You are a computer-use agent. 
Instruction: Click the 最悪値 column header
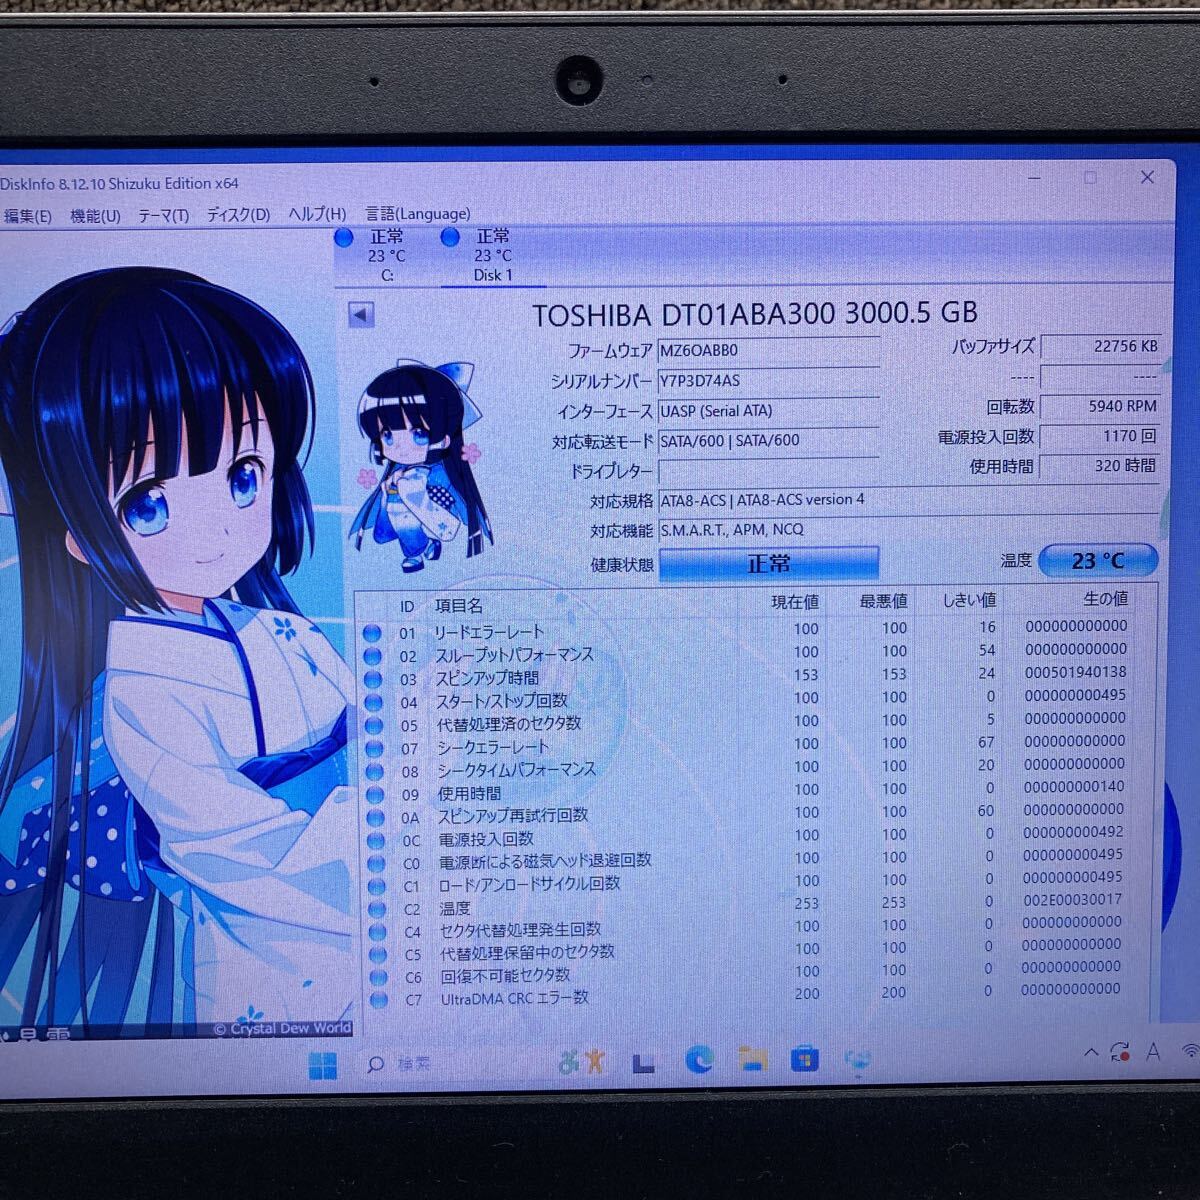(883, 601)
